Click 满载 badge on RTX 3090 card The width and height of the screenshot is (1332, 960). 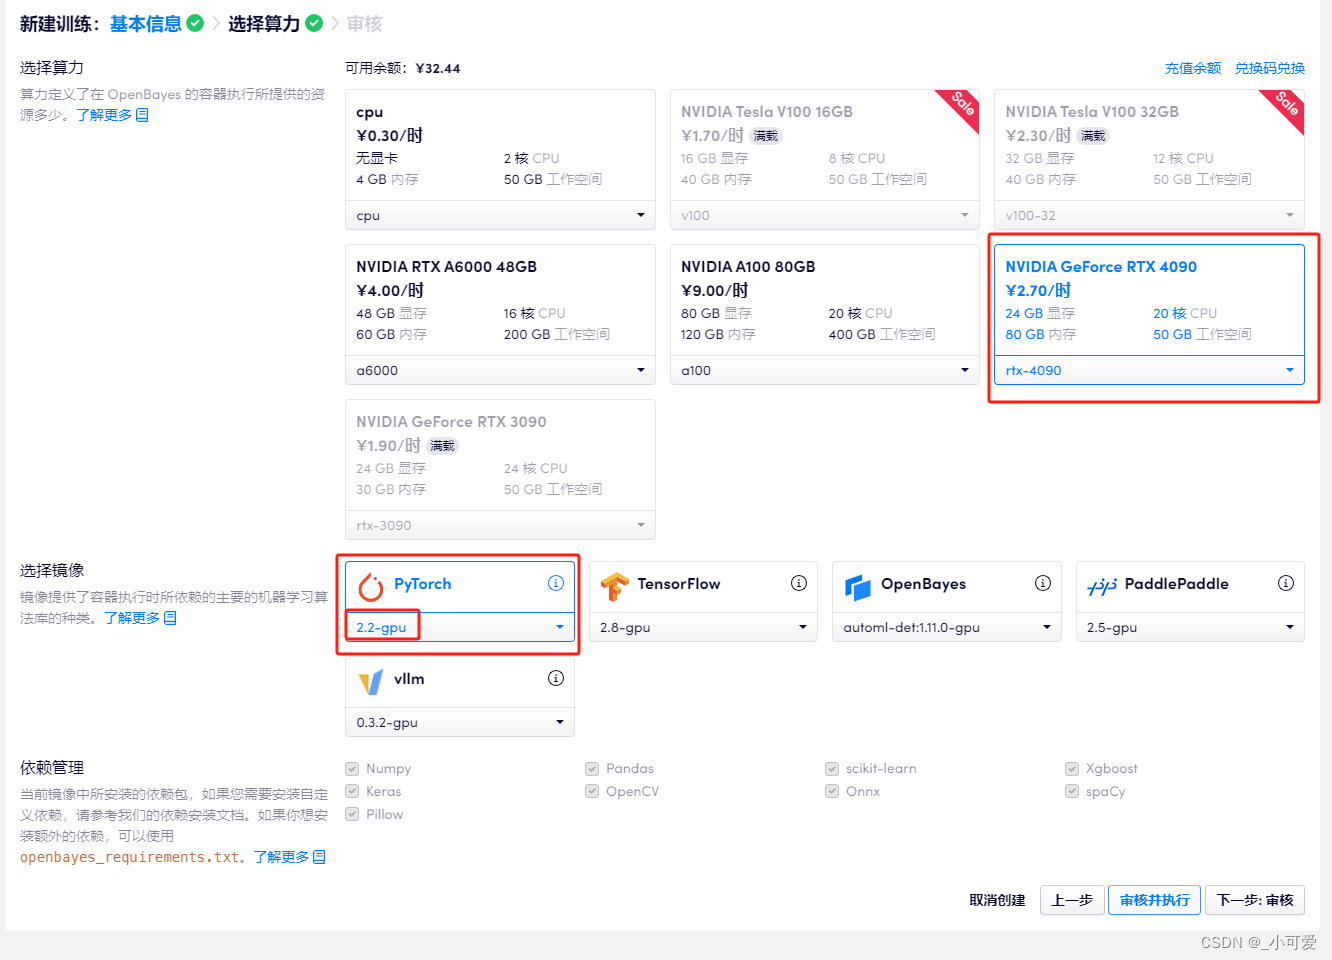click(442, 446)
